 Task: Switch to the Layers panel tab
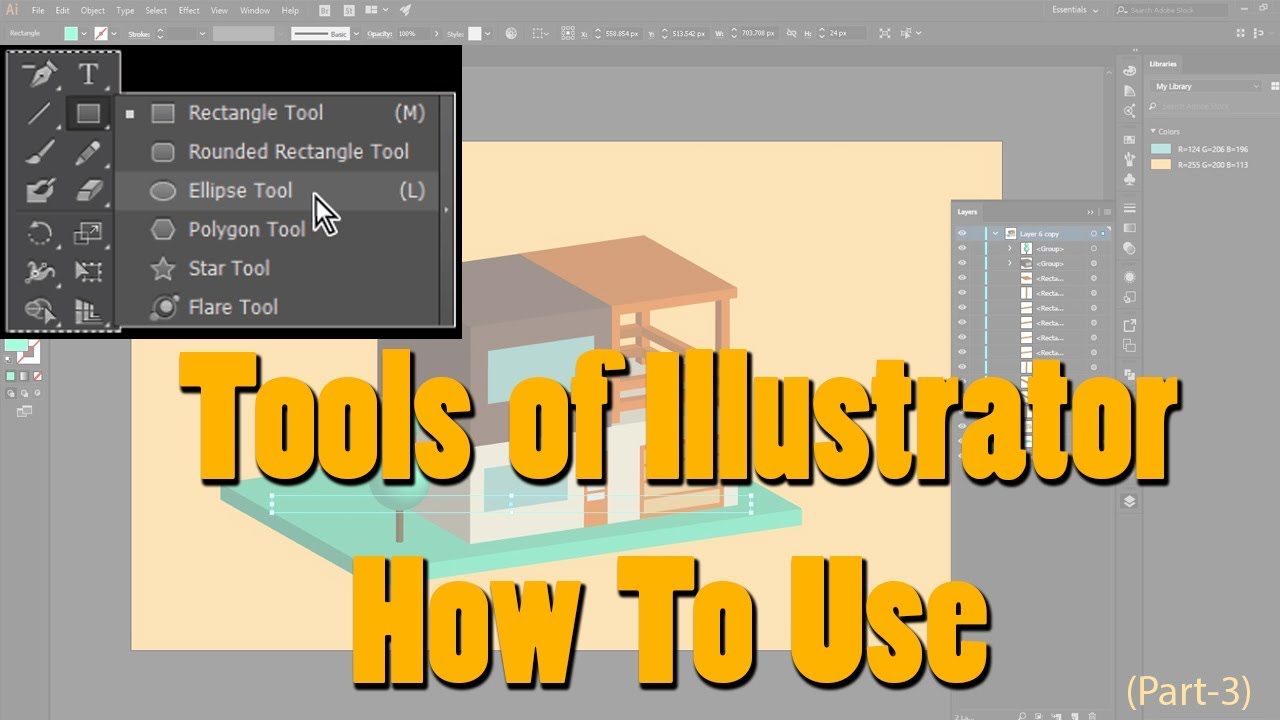pos(967,212)
